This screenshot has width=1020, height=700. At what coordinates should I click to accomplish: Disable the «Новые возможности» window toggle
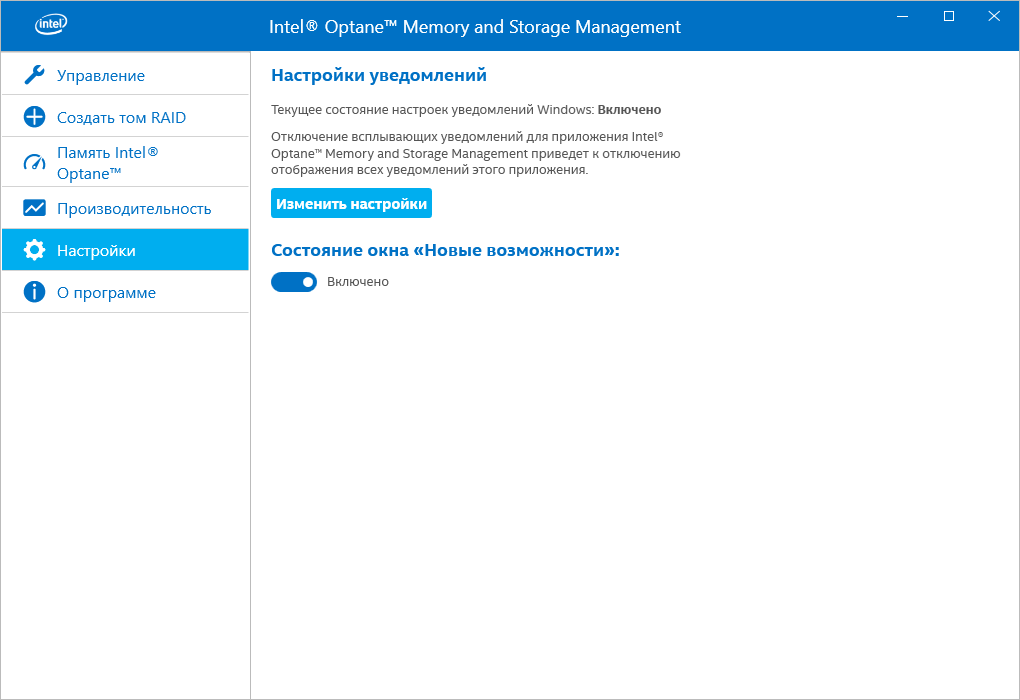pyautogui.click(x=294, y=282)
